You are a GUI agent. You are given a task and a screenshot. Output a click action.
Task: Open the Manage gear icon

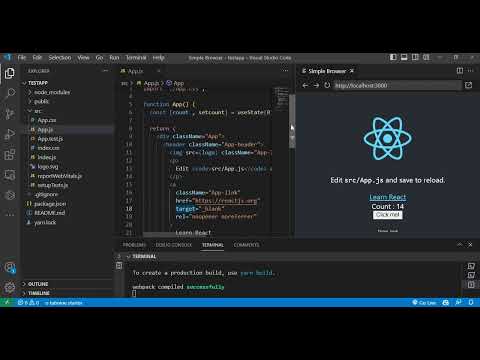10,287
